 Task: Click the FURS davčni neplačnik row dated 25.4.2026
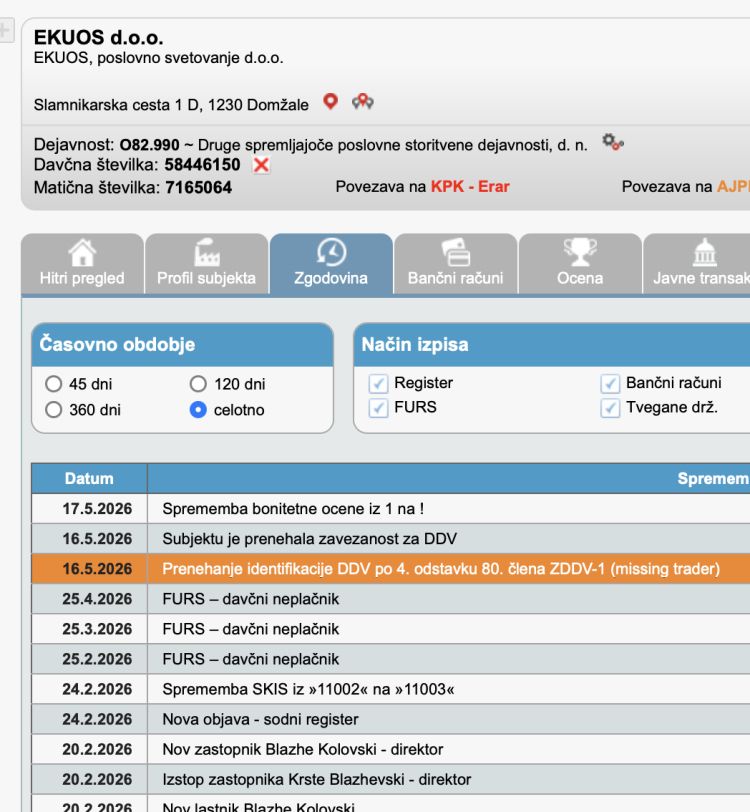(391, 599)
